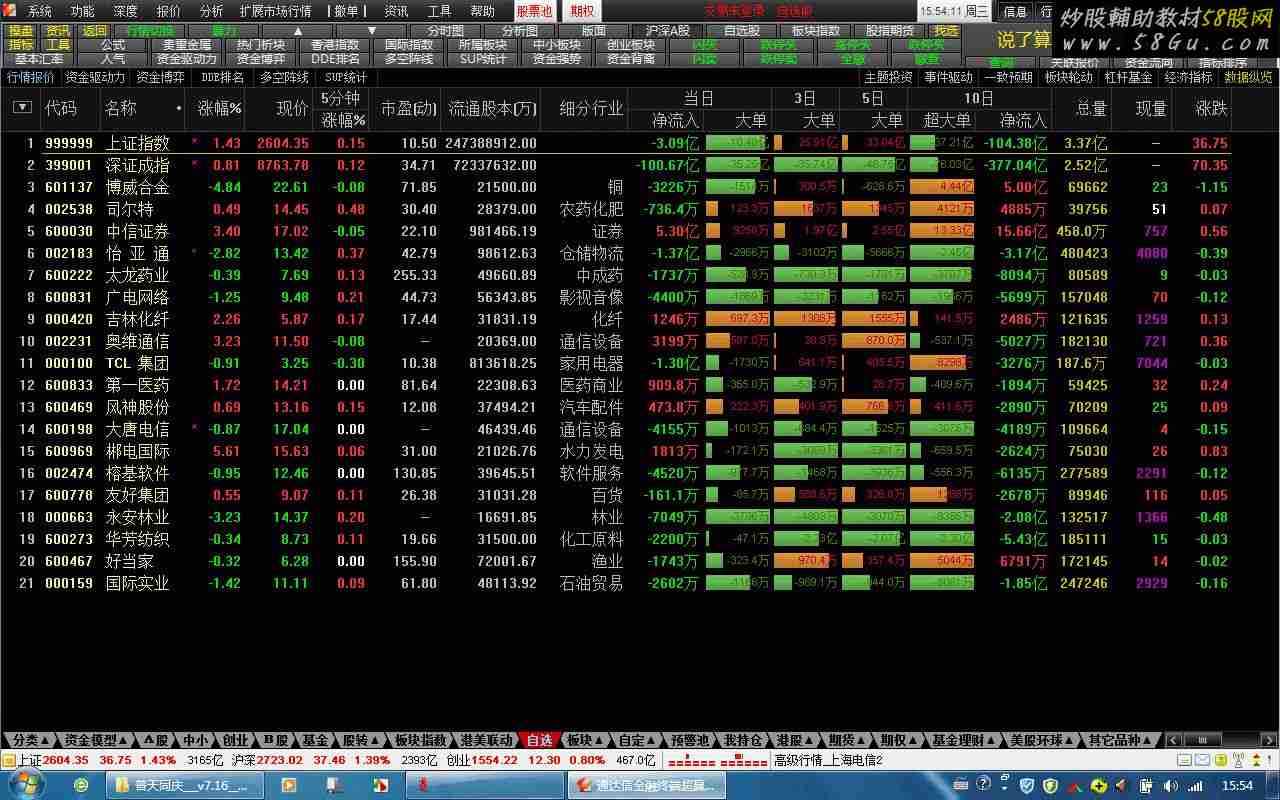
Task: Expand the A股 bottom tab menu
Action: point(155,740)
